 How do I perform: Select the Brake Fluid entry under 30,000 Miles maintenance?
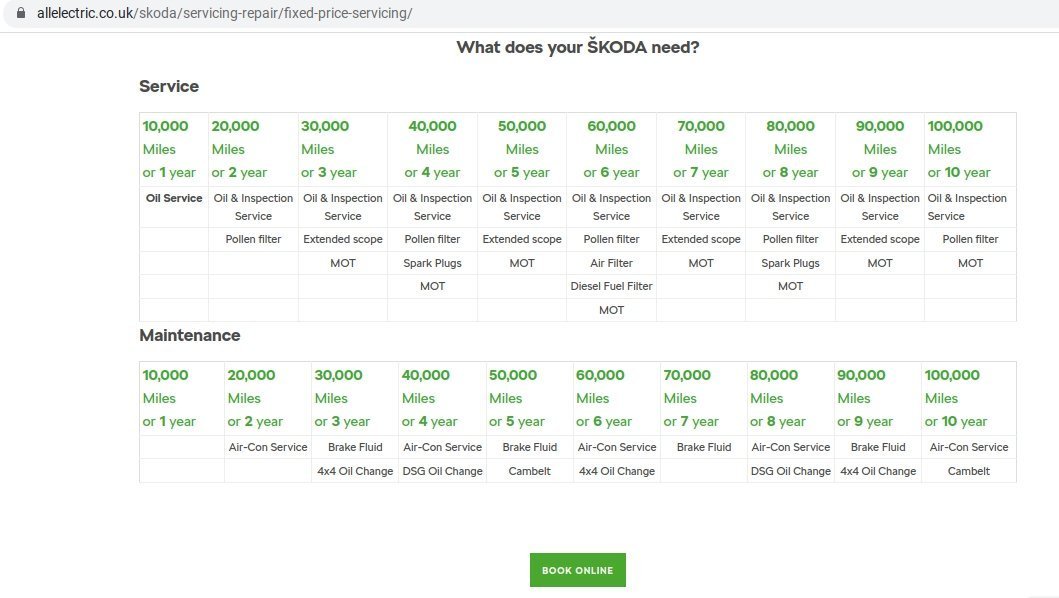click(354, 447)
